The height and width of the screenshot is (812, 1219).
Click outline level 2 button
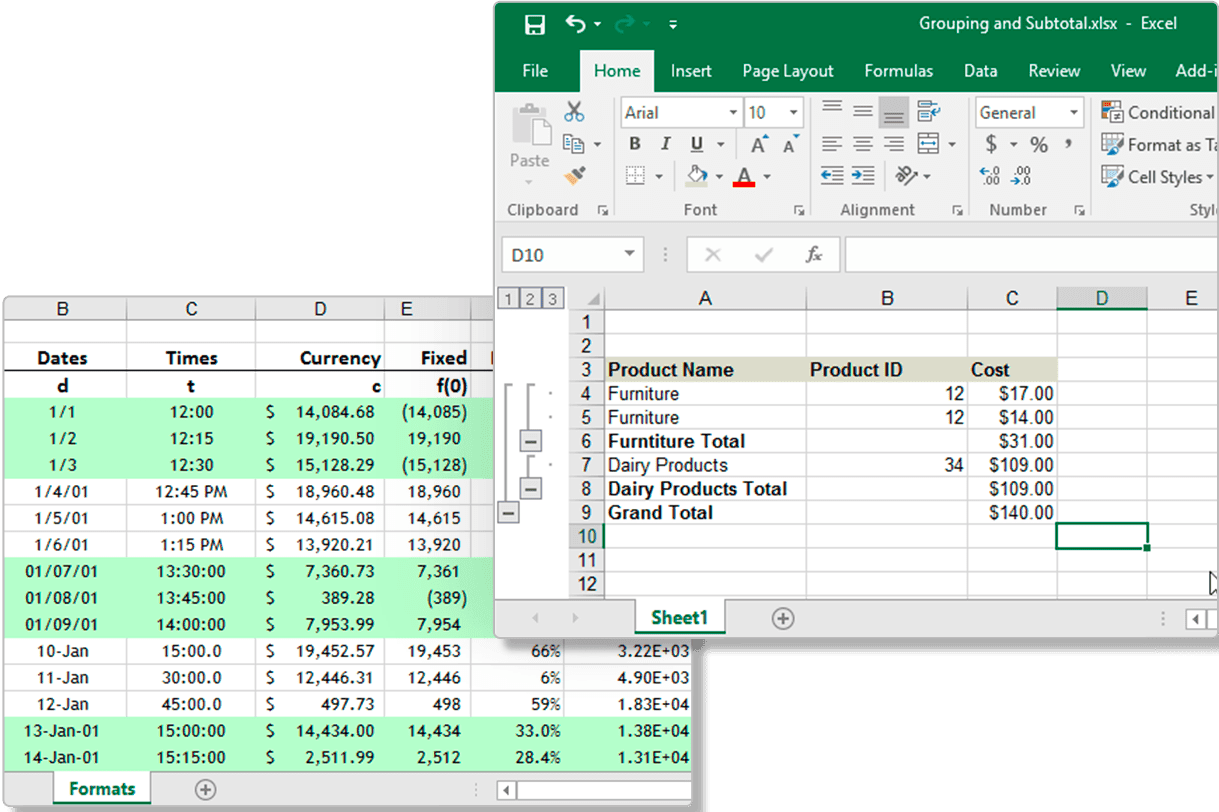point(529,298)
